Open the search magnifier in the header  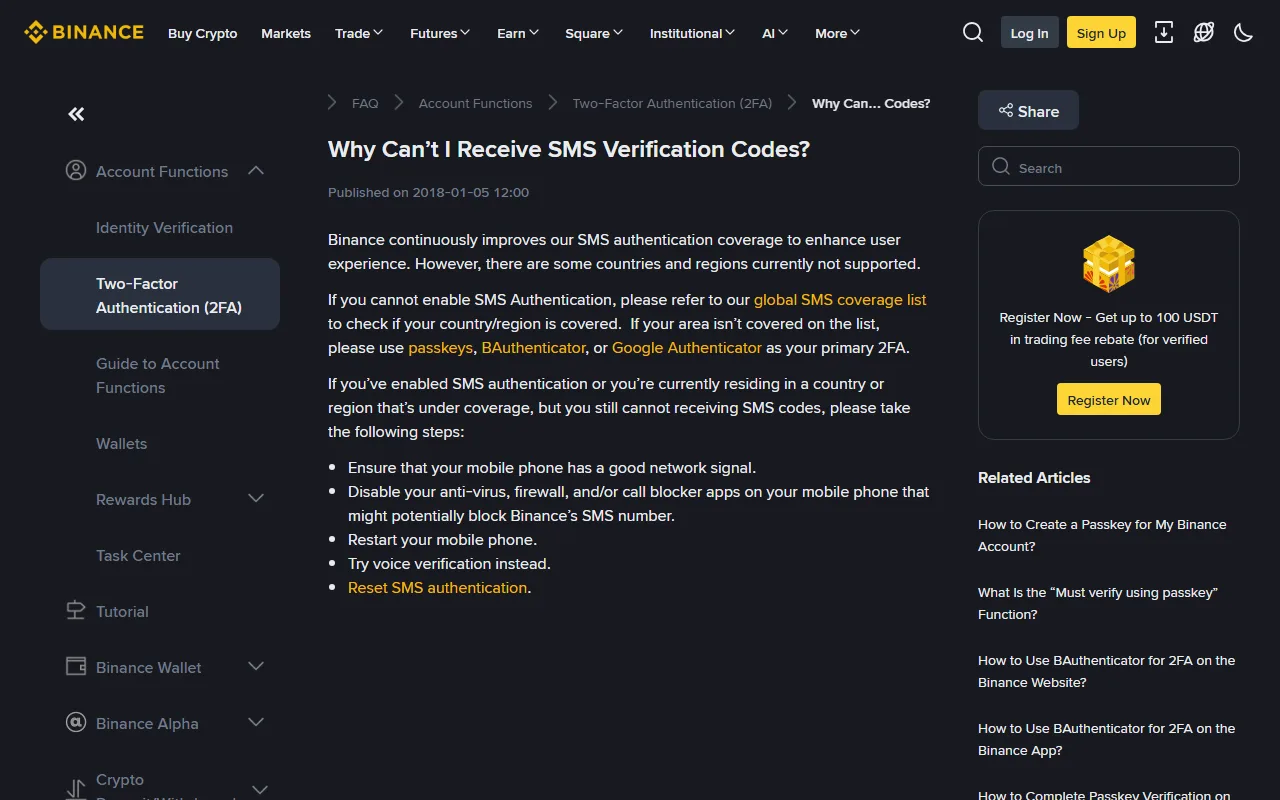click(x=973, y=33)
